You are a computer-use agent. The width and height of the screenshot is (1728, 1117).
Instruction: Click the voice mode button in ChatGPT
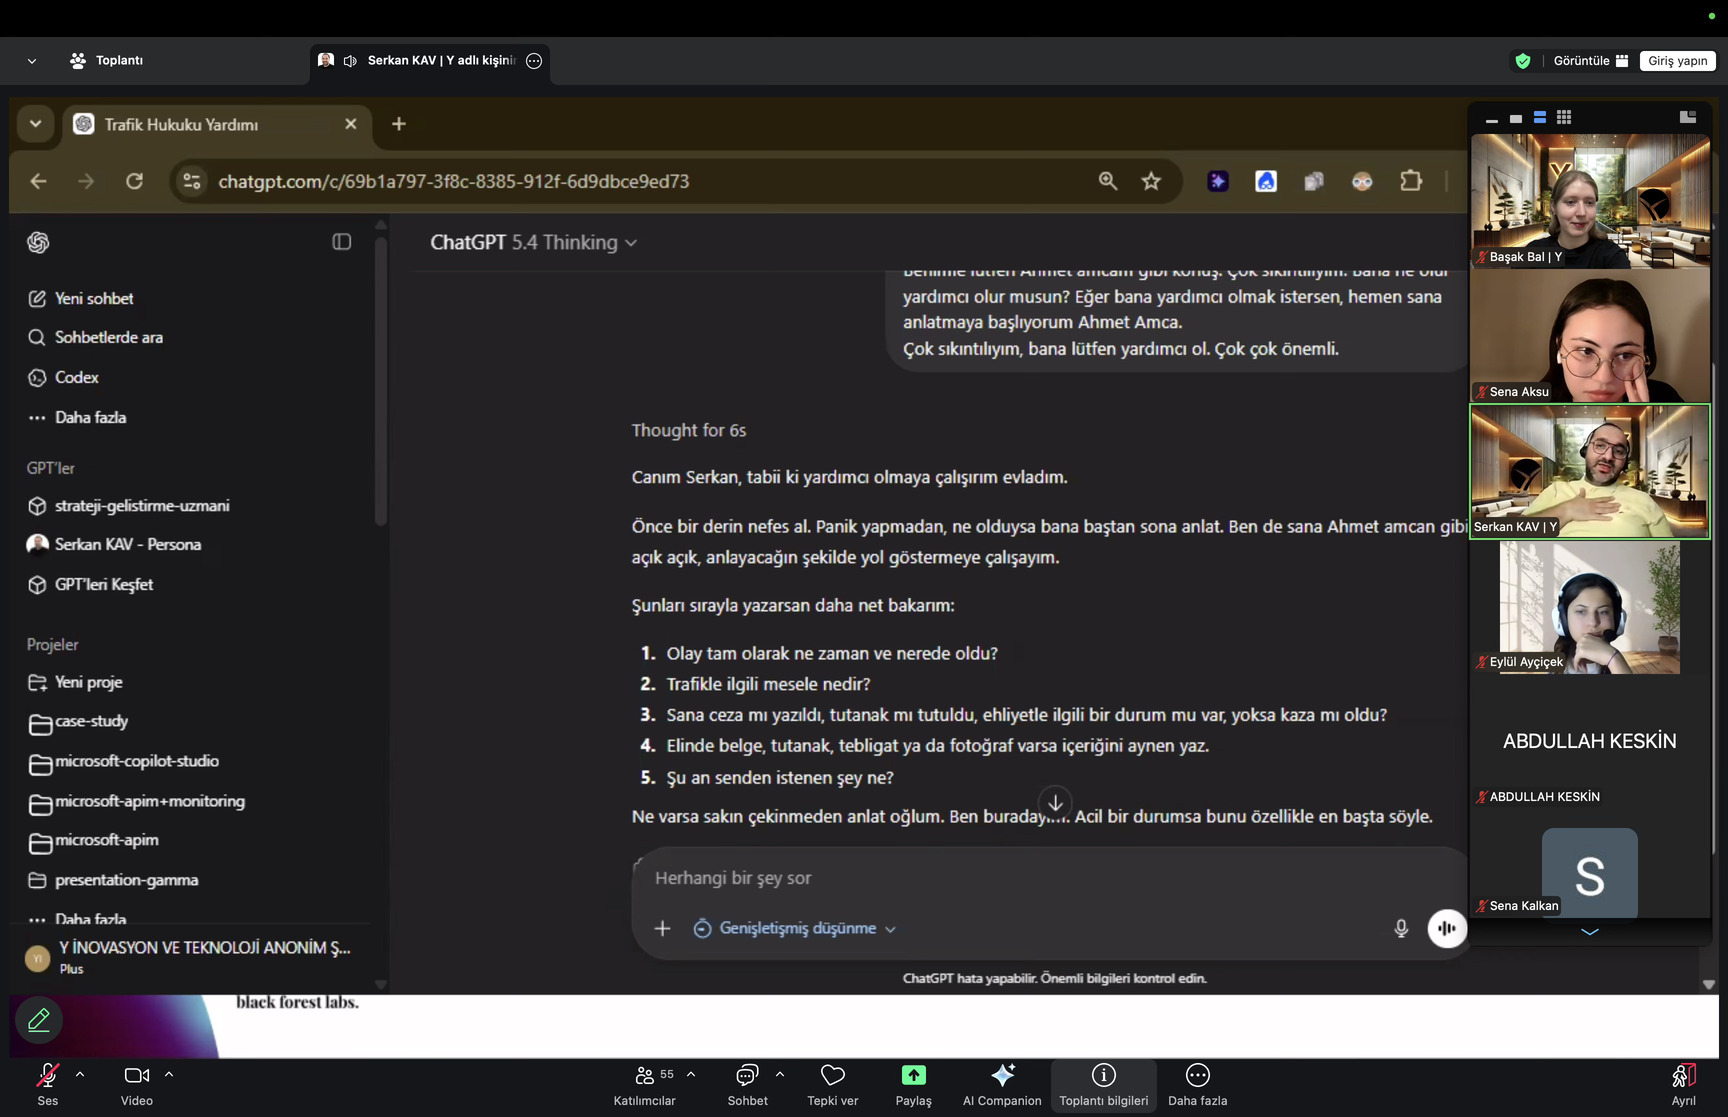(1446, 928)
